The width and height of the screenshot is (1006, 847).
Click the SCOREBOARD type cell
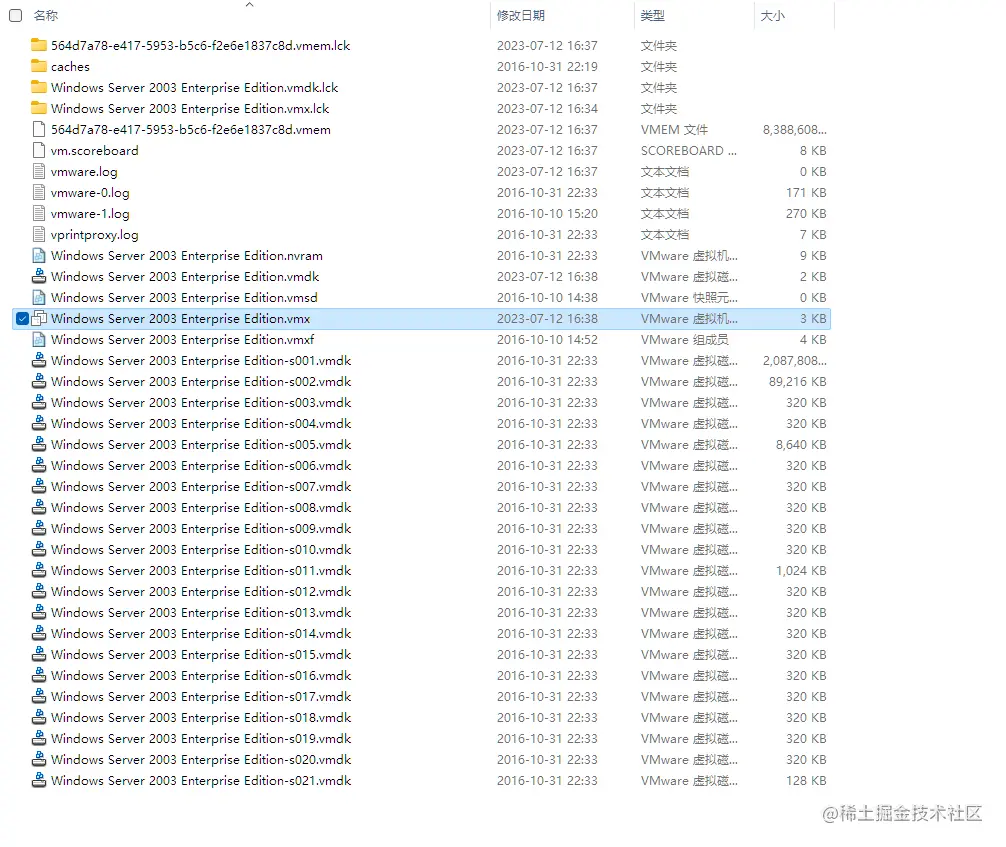click(688, 150)
